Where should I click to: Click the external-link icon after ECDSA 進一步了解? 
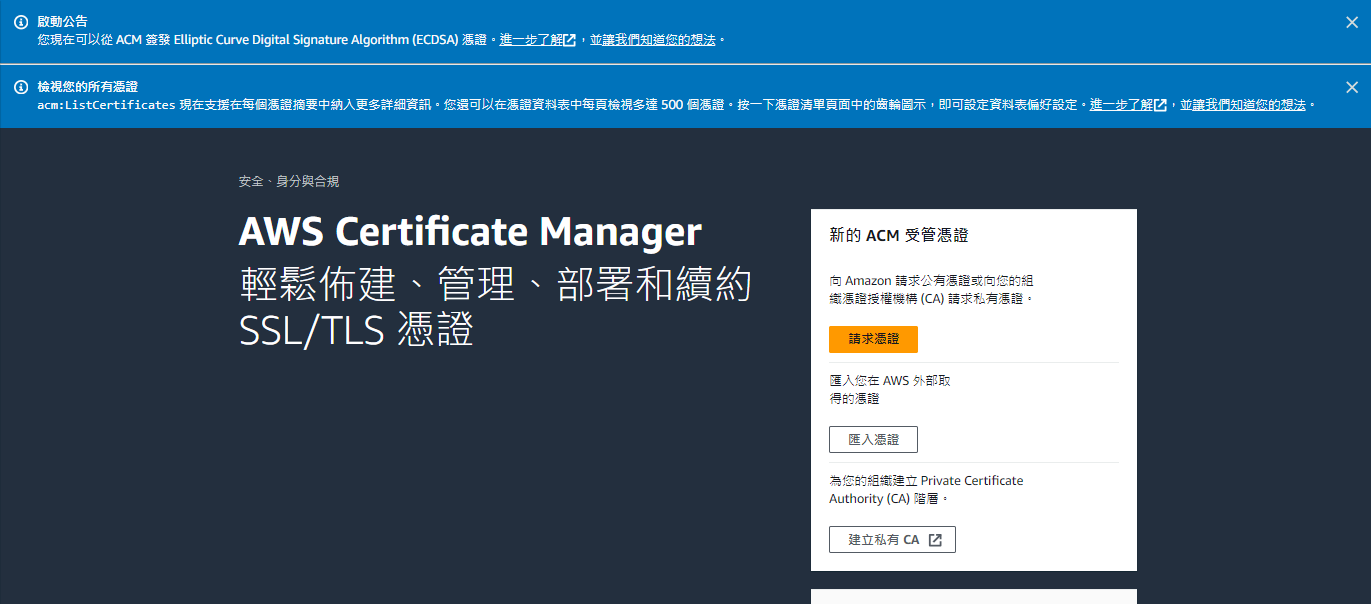tap(569, 40)
